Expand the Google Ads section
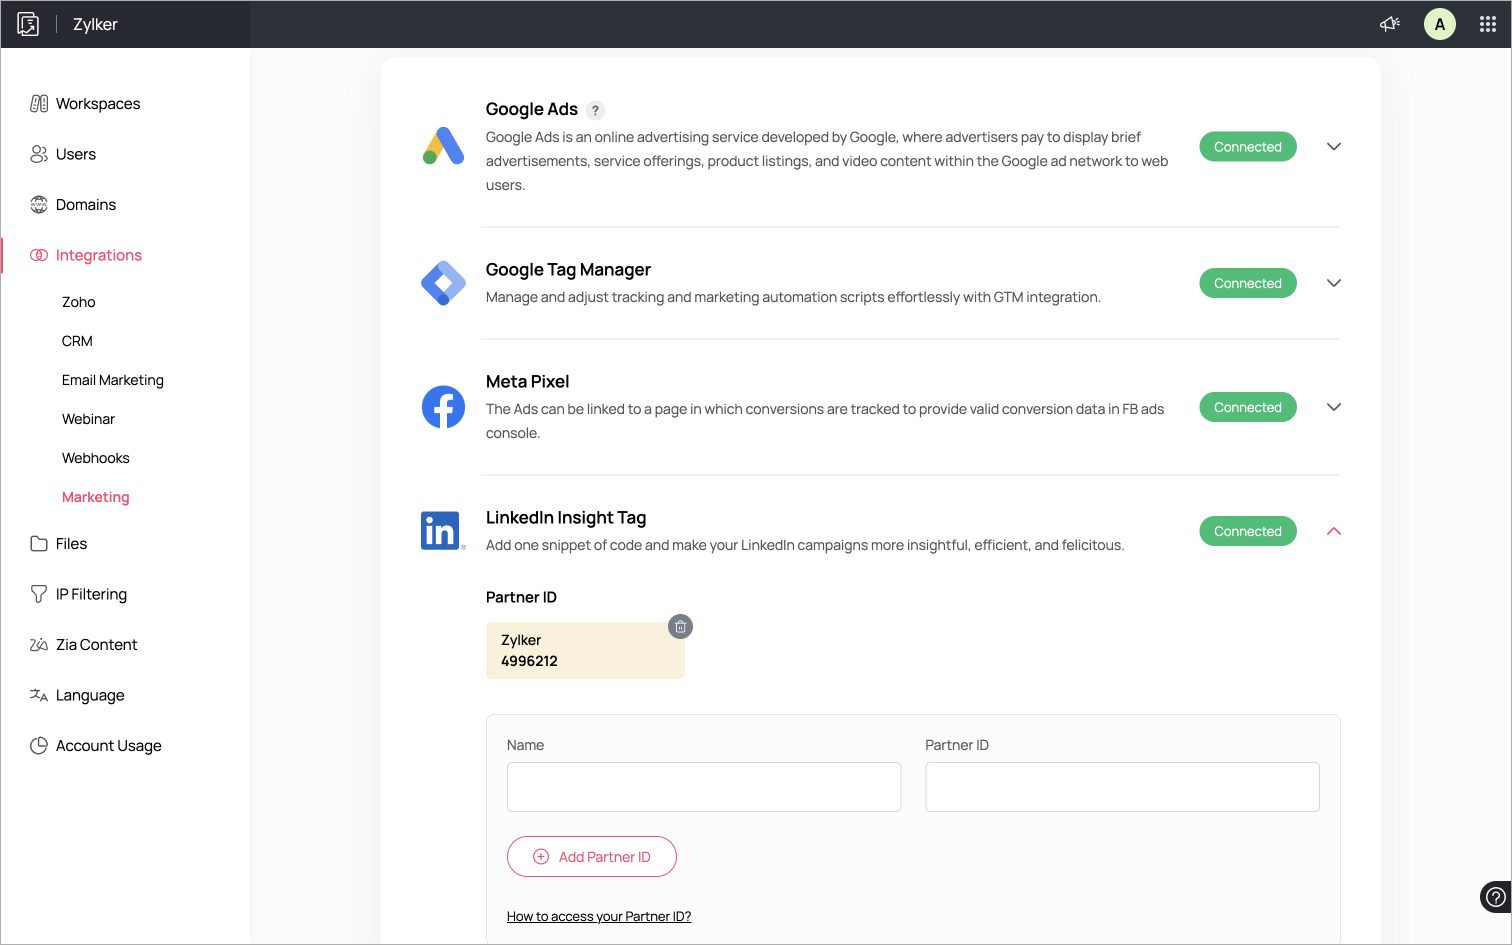The width and height of the screenshot is (1512, 945). pos(1333,147)
